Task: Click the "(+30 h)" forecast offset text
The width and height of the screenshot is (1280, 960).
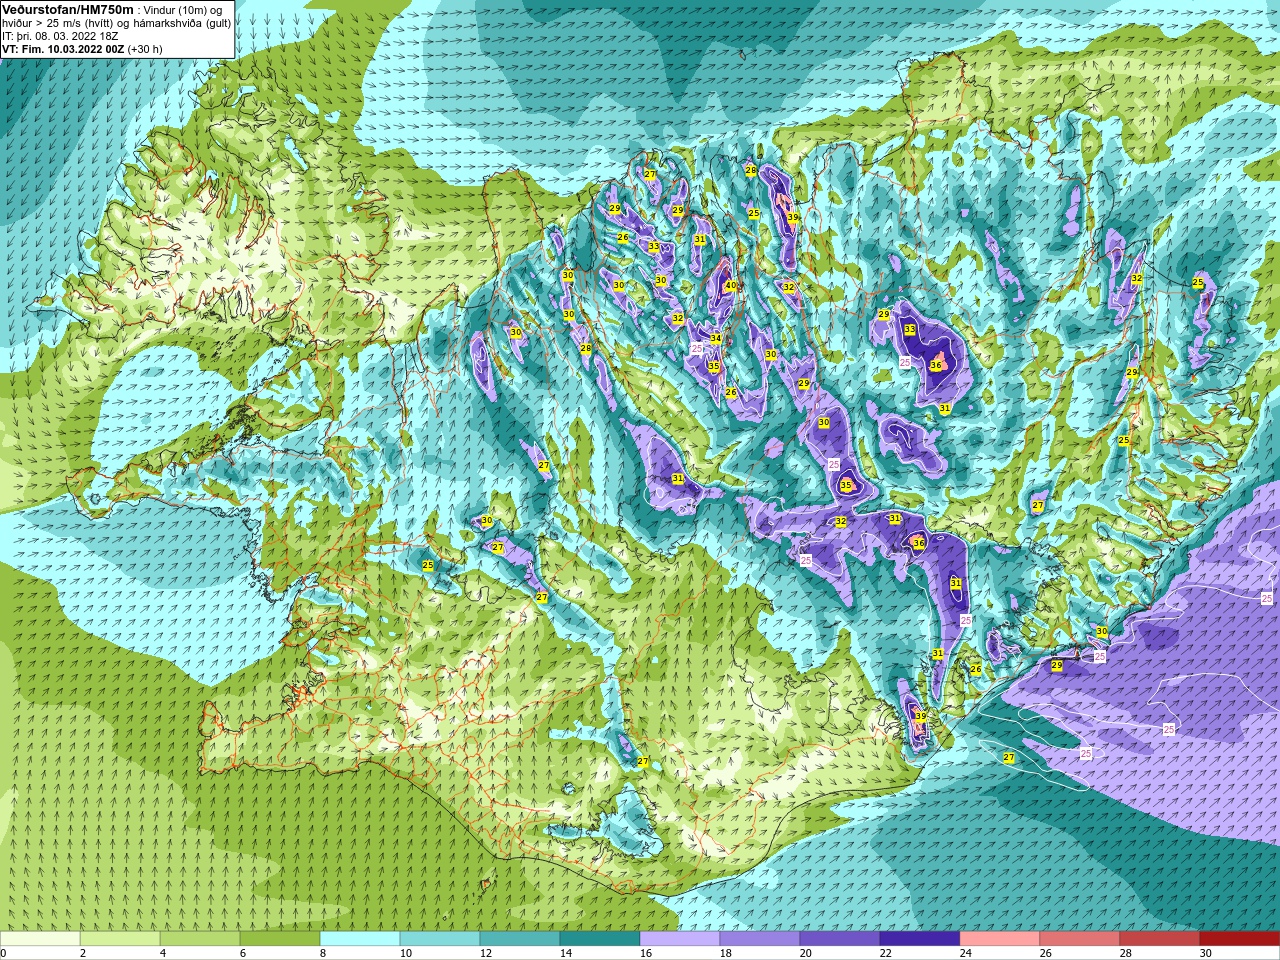Action: tap(145, 49)
